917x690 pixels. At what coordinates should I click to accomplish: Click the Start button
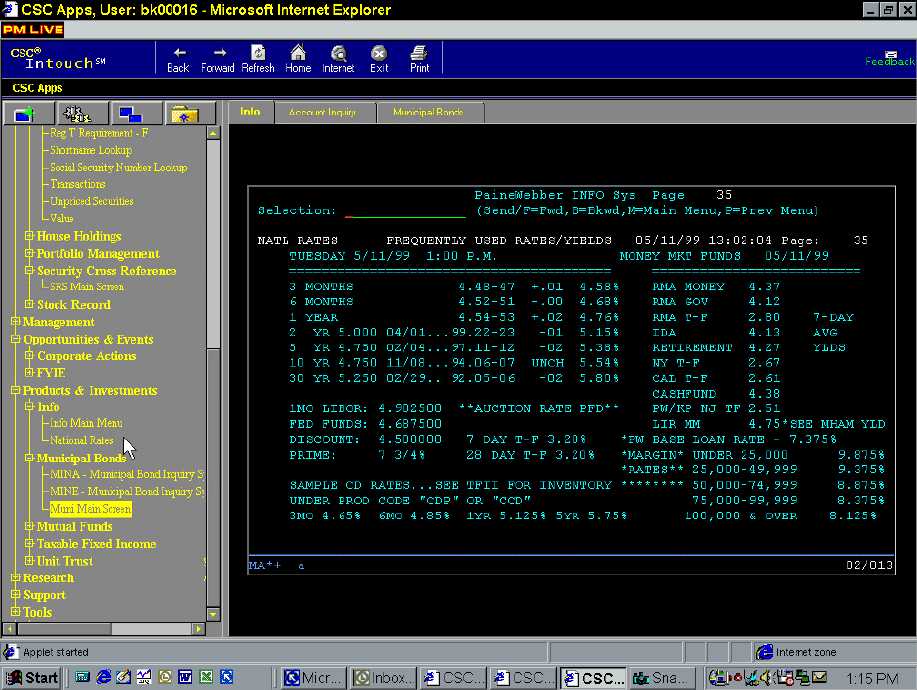point(32,678)
